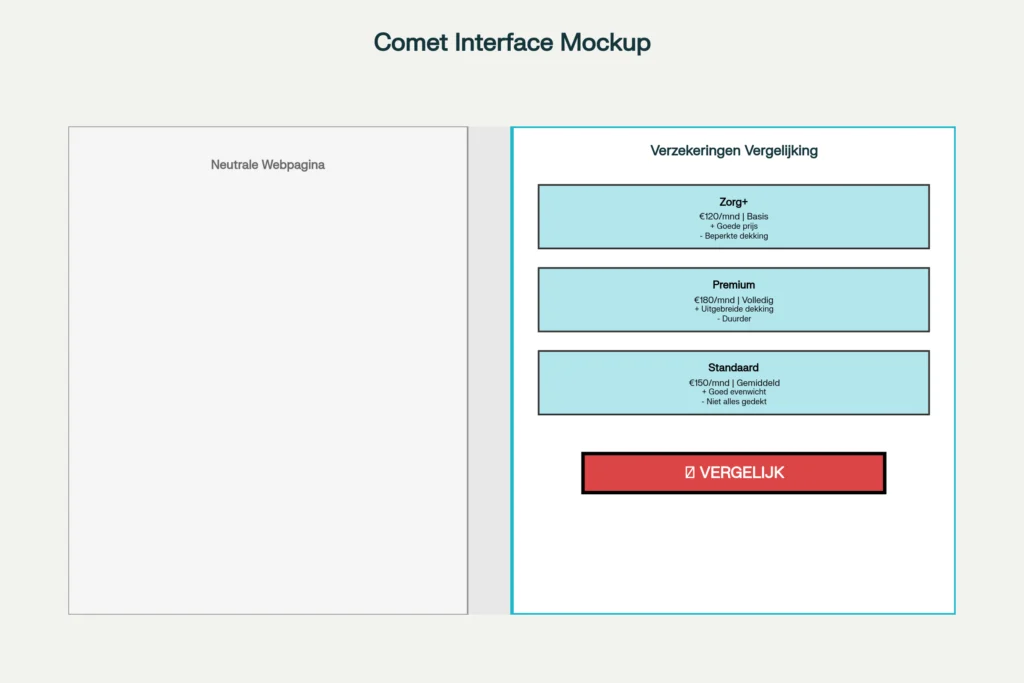Click the Comet Interface Mockup page title
This screenshot has width=1024, height=683.
(512, 42)
